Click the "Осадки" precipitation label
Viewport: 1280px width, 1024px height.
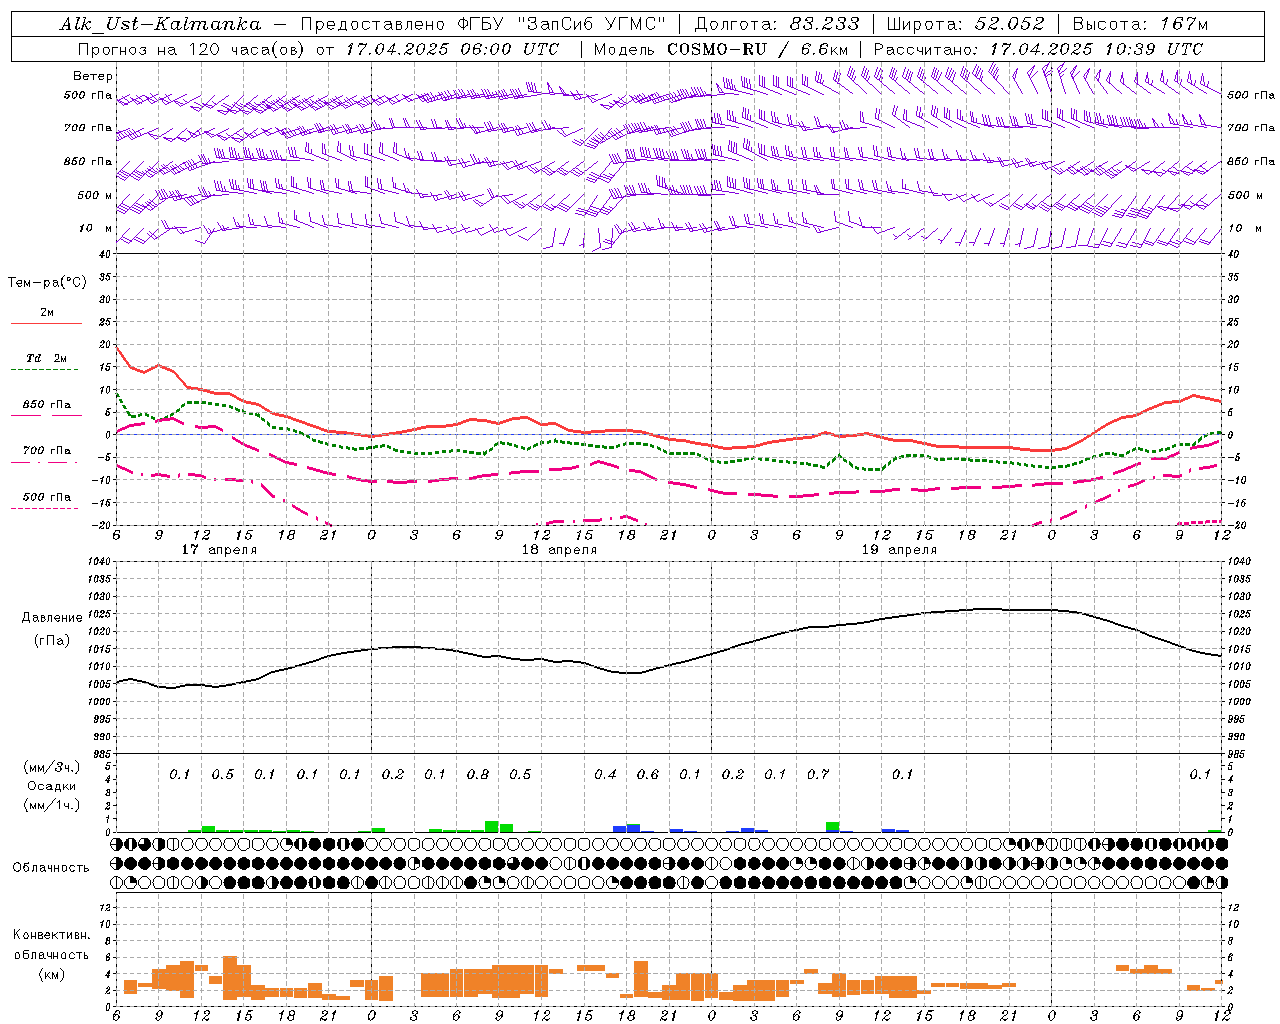tap(51, 786)
